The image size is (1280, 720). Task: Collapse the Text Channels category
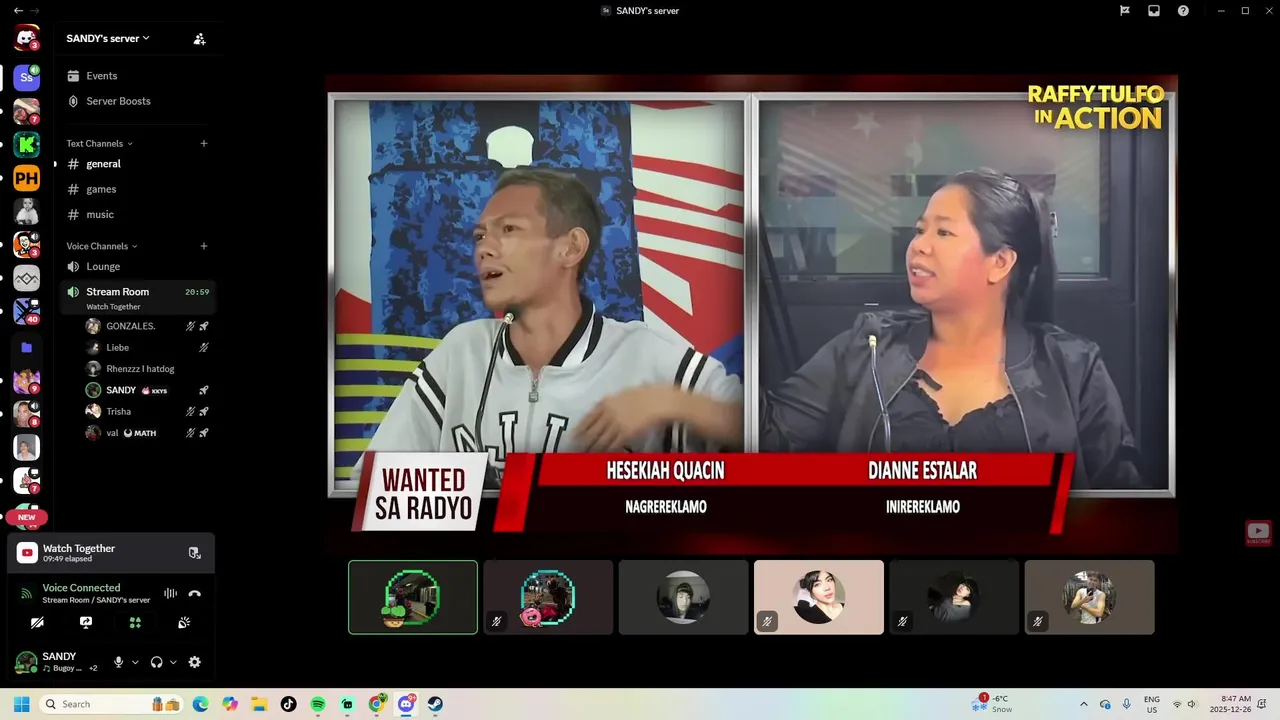(99, 143)
